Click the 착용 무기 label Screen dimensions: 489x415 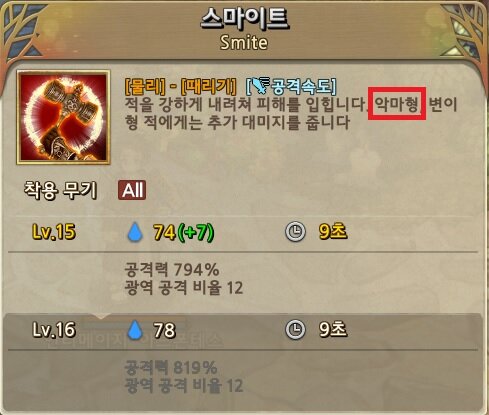click(60, 190)
